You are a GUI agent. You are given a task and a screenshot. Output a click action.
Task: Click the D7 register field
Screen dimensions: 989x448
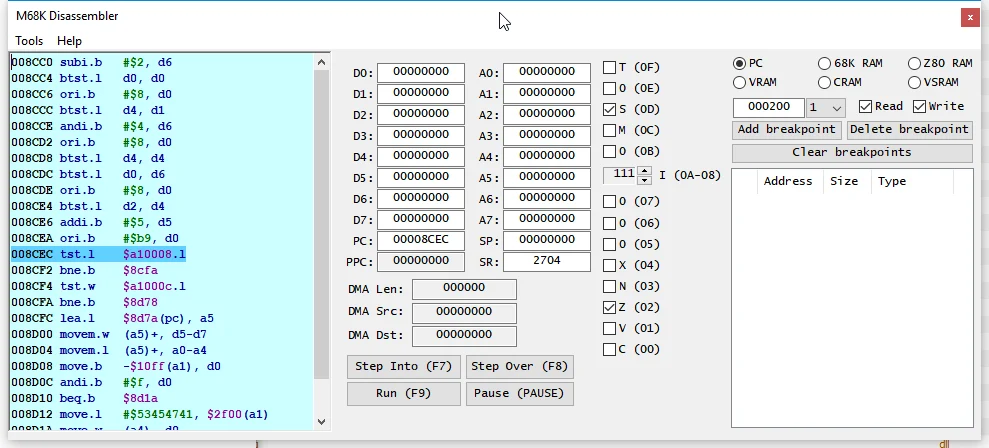[x=421, y=220]
